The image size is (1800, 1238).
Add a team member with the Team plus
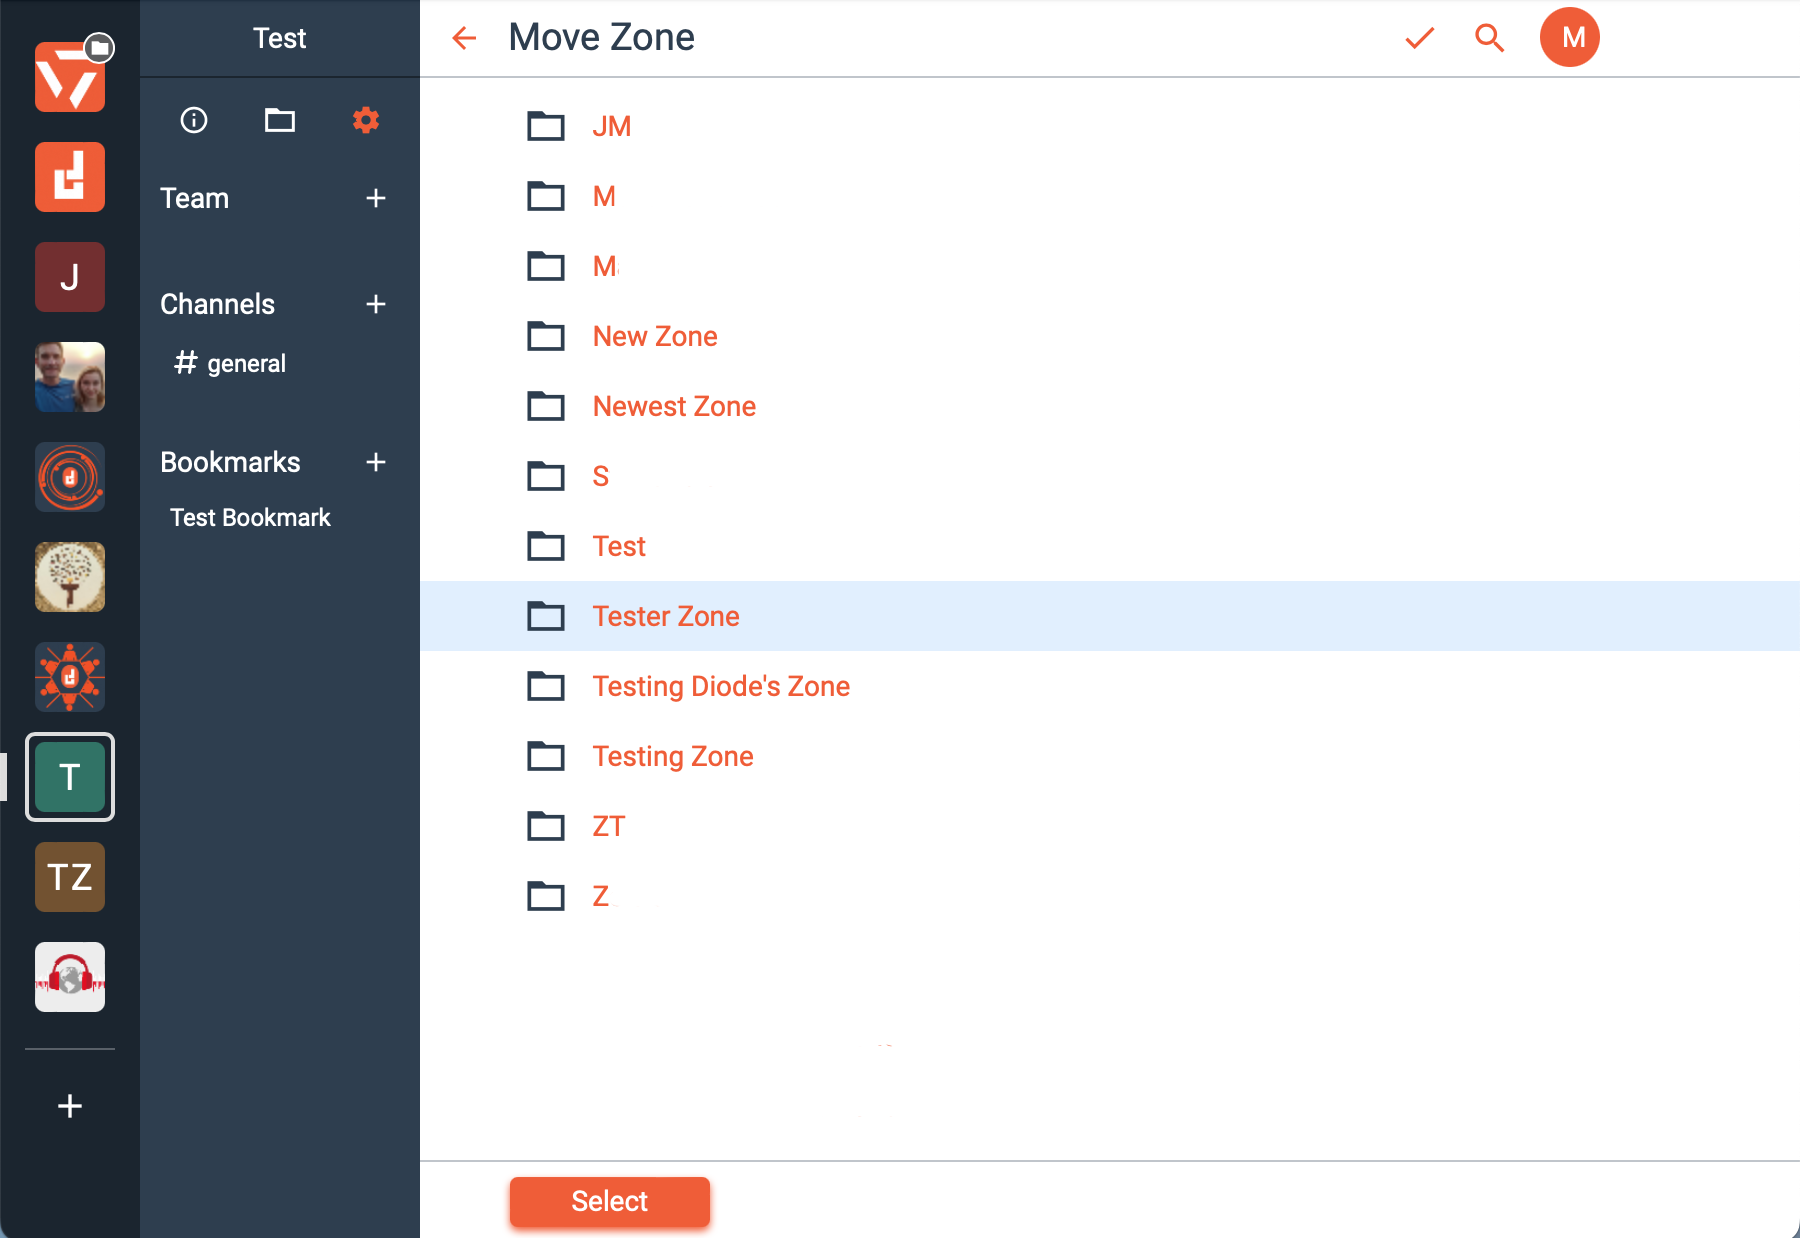(376, 198)
